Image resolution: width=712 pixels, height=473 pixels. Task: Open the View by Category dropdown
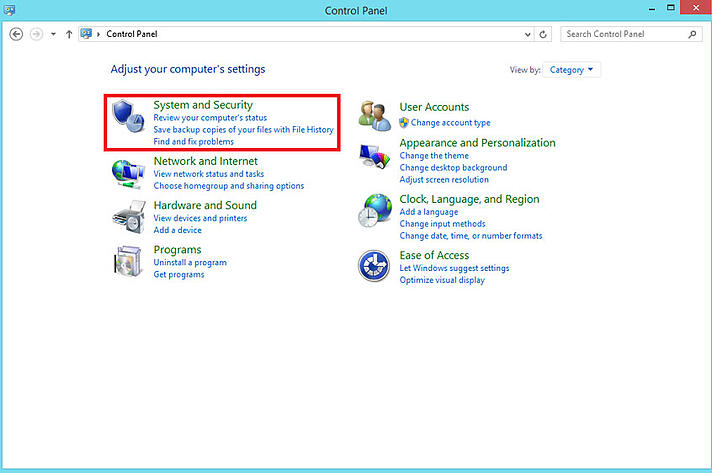tap(571, 70)
